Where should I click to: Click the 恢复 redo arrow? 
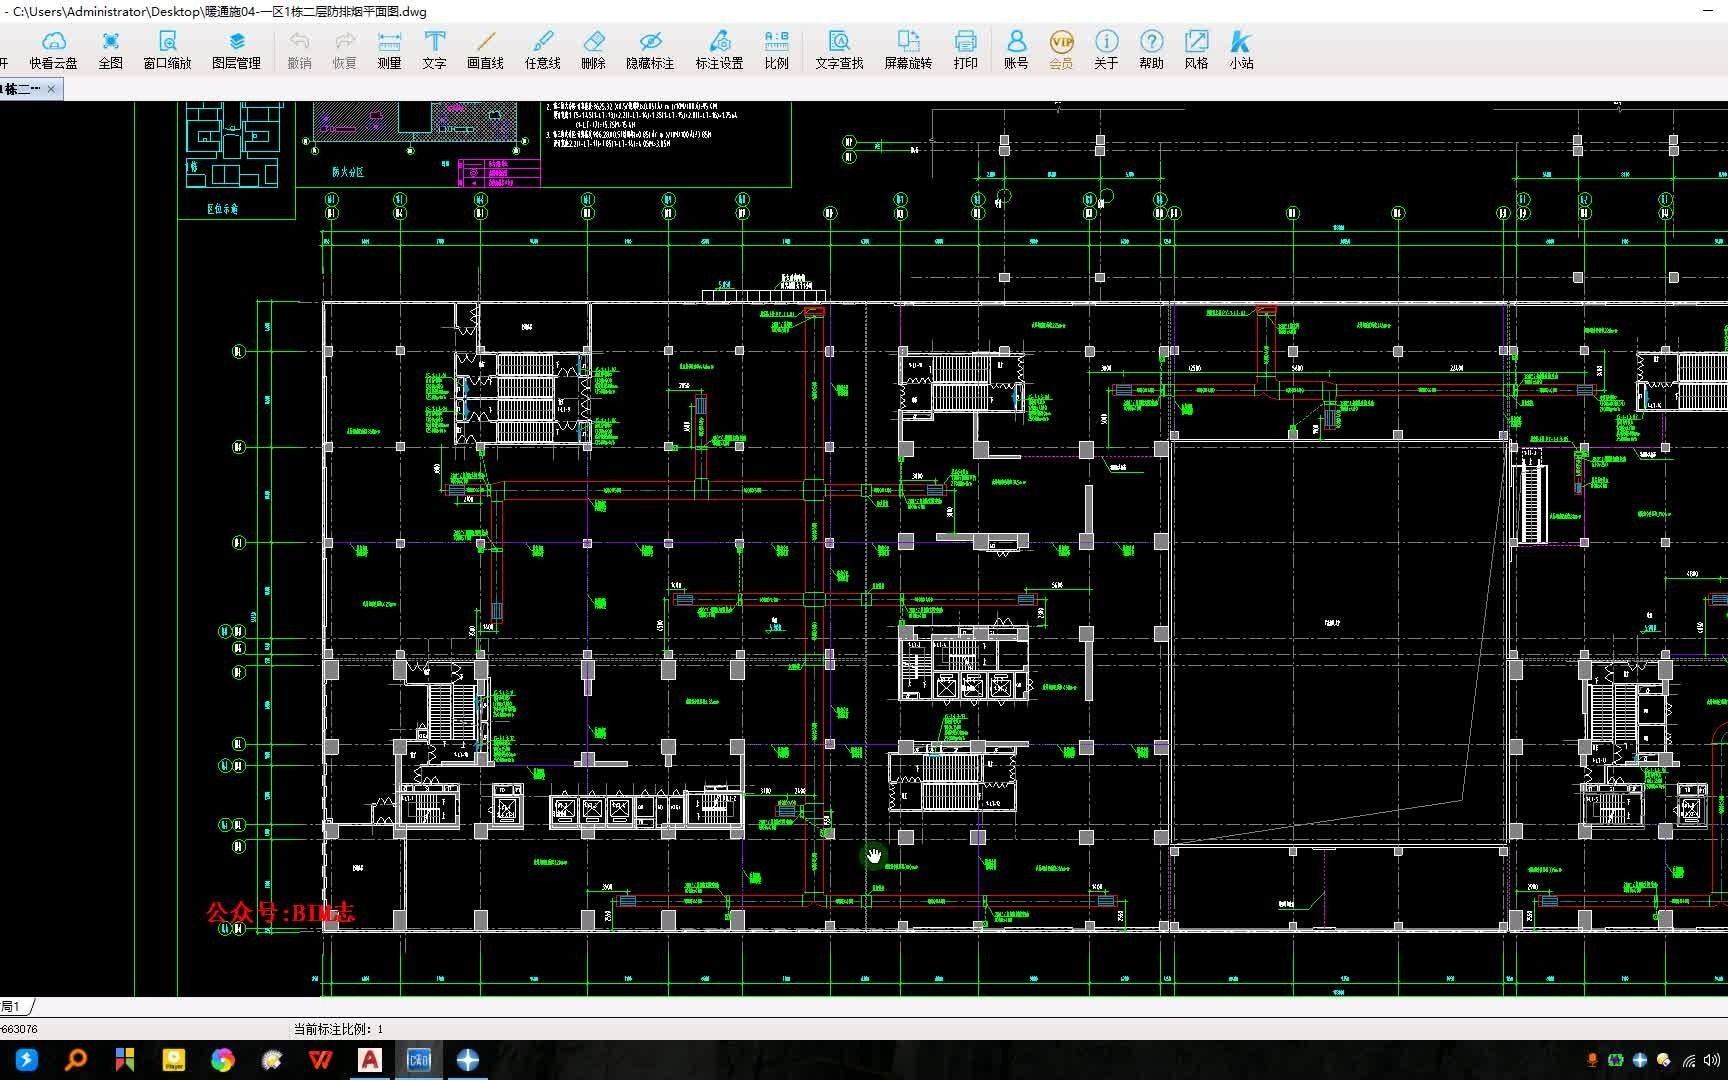(344, 49)
